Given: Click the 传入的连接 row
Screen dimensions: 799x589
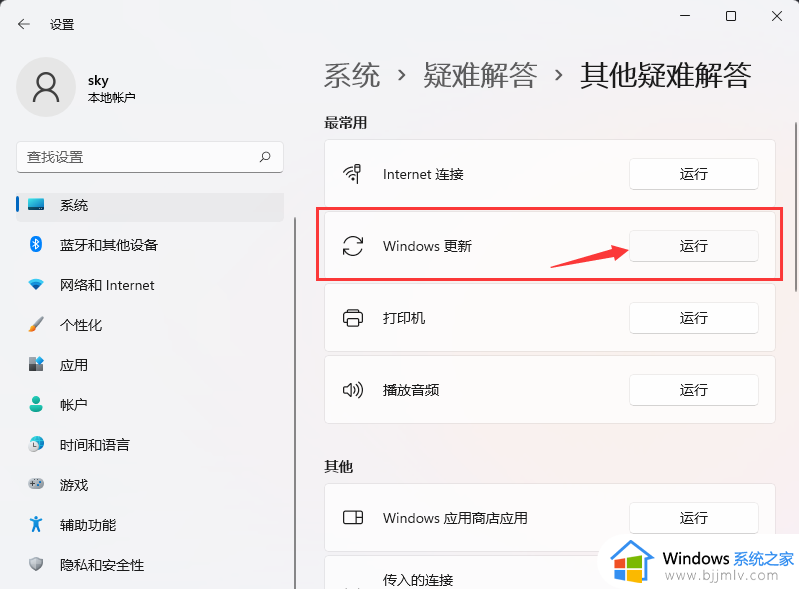Looking at the screenshot, I should (x=549, y=573).
